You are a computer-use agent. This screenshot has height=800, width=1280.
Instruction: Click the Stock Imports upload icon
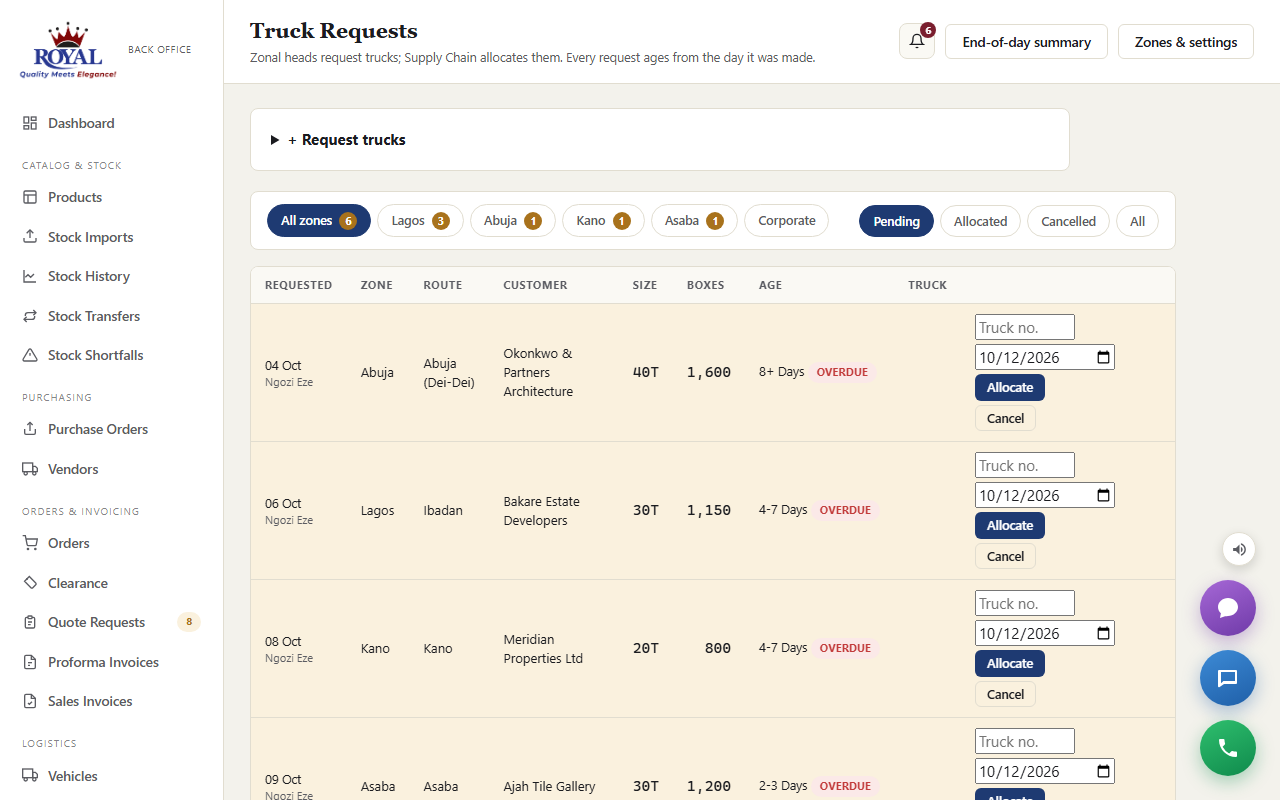point(30,237)
